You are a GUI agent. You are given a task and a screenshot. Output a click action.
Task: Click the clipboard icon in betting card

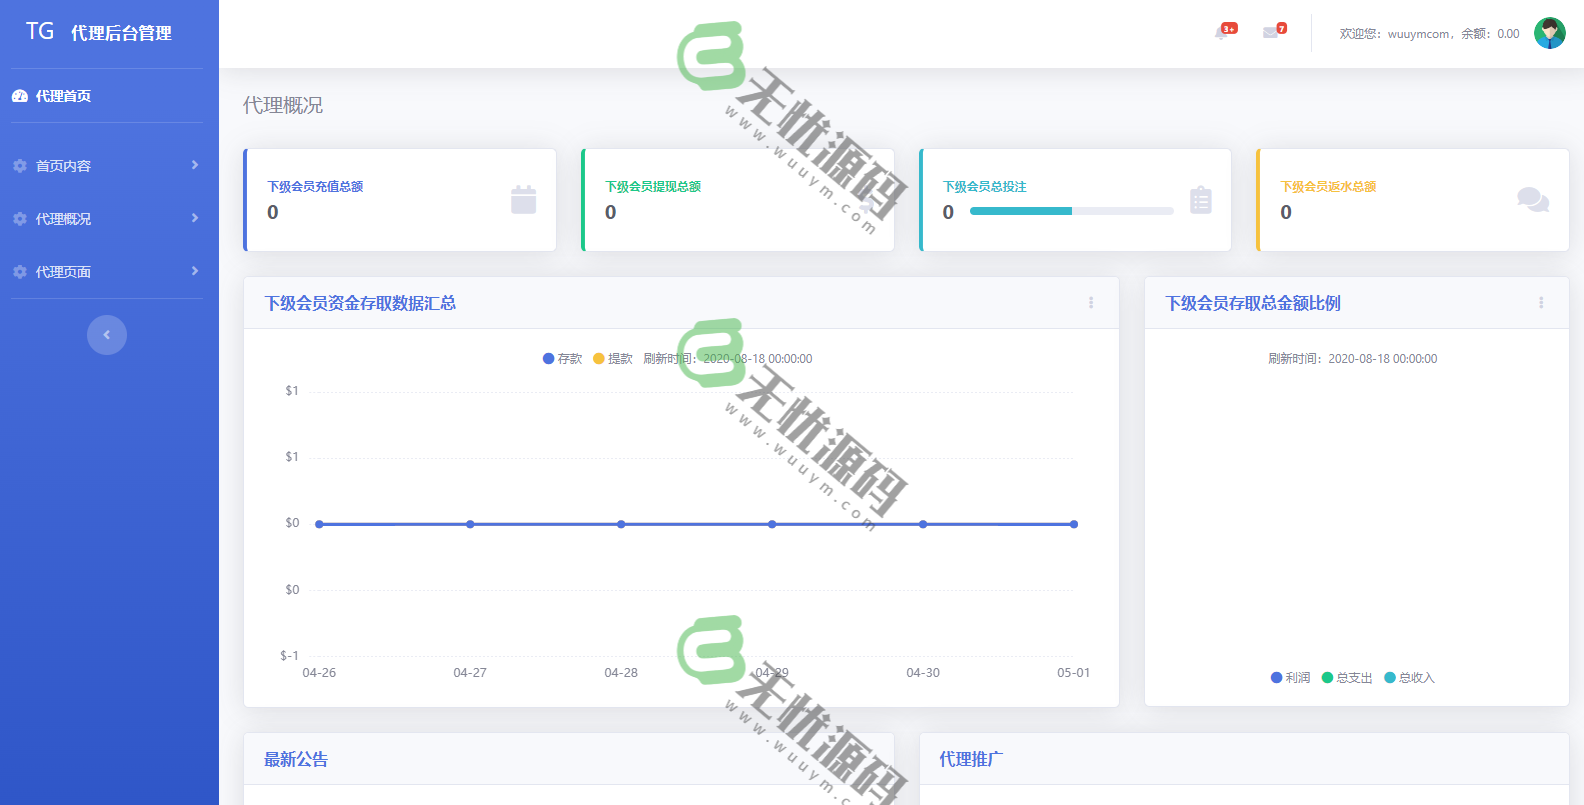pyautogui.click(x=1200, y=200)
